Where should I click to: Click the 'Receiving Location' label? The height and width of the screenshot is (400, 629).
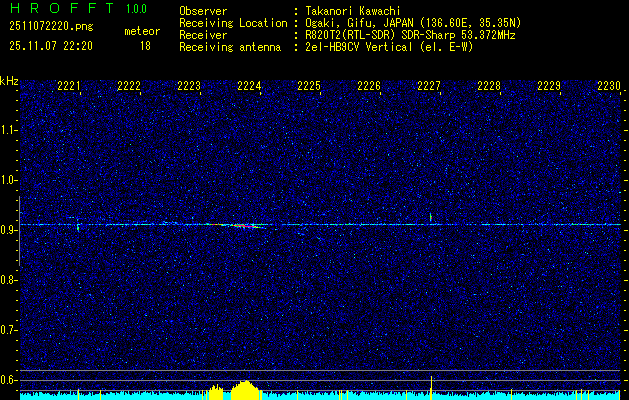pyautogui.click(x=233, y=23)
